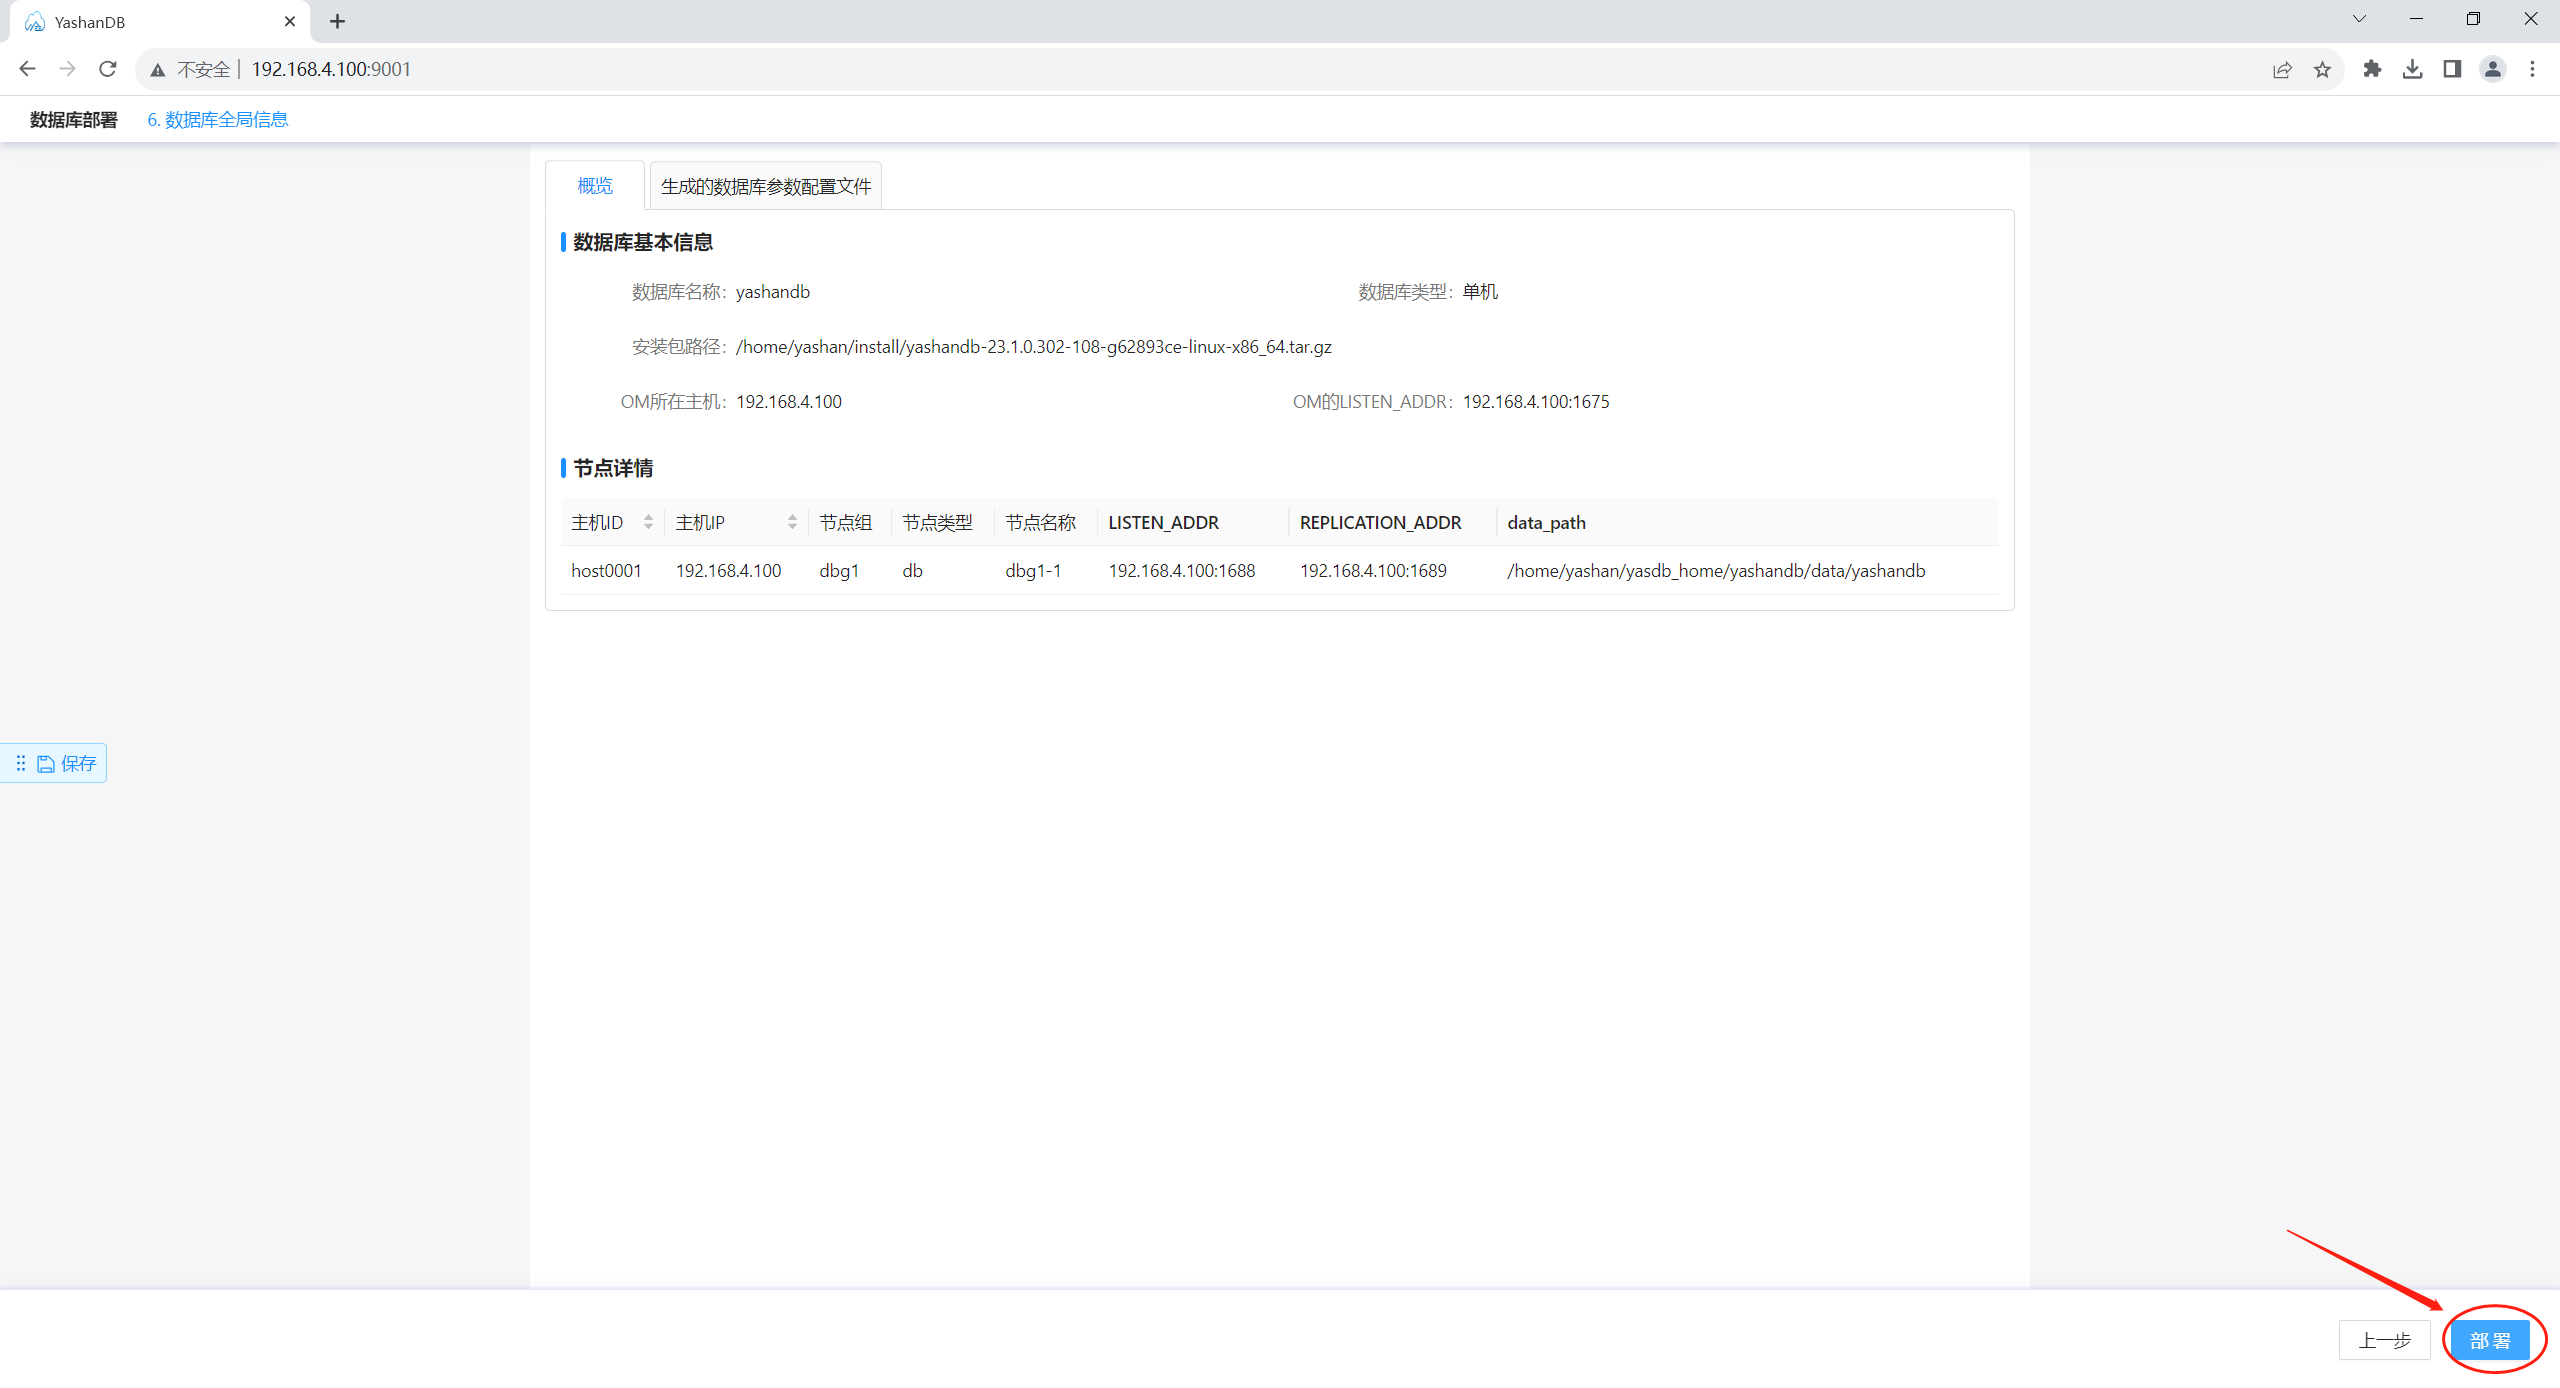Click the 192.168.4.100 host IP cell
The width and height of the screenshot is (2560, 1388).
pos(728,570)
